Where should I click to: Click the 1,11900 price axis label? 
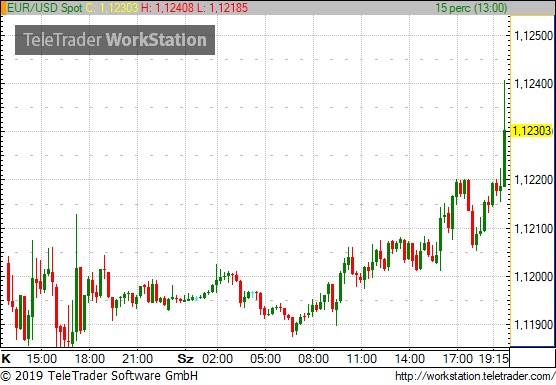click(533, 324)
